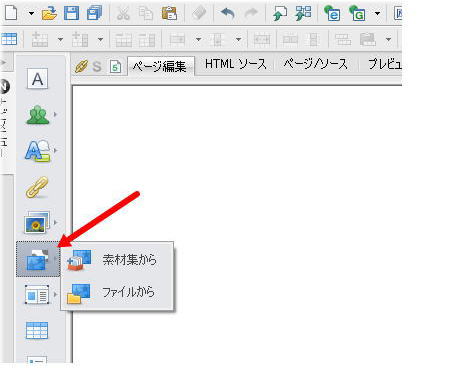Expand the arrow beside the people clipart icon

(x=55, y=114)
